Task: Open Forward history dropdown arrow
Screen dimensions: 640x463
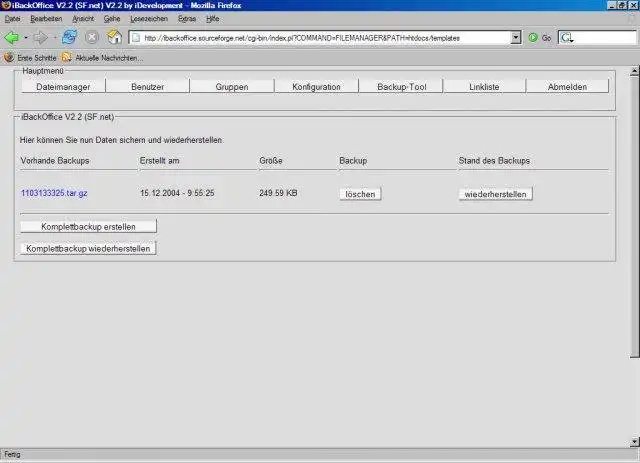Action: 55,38
